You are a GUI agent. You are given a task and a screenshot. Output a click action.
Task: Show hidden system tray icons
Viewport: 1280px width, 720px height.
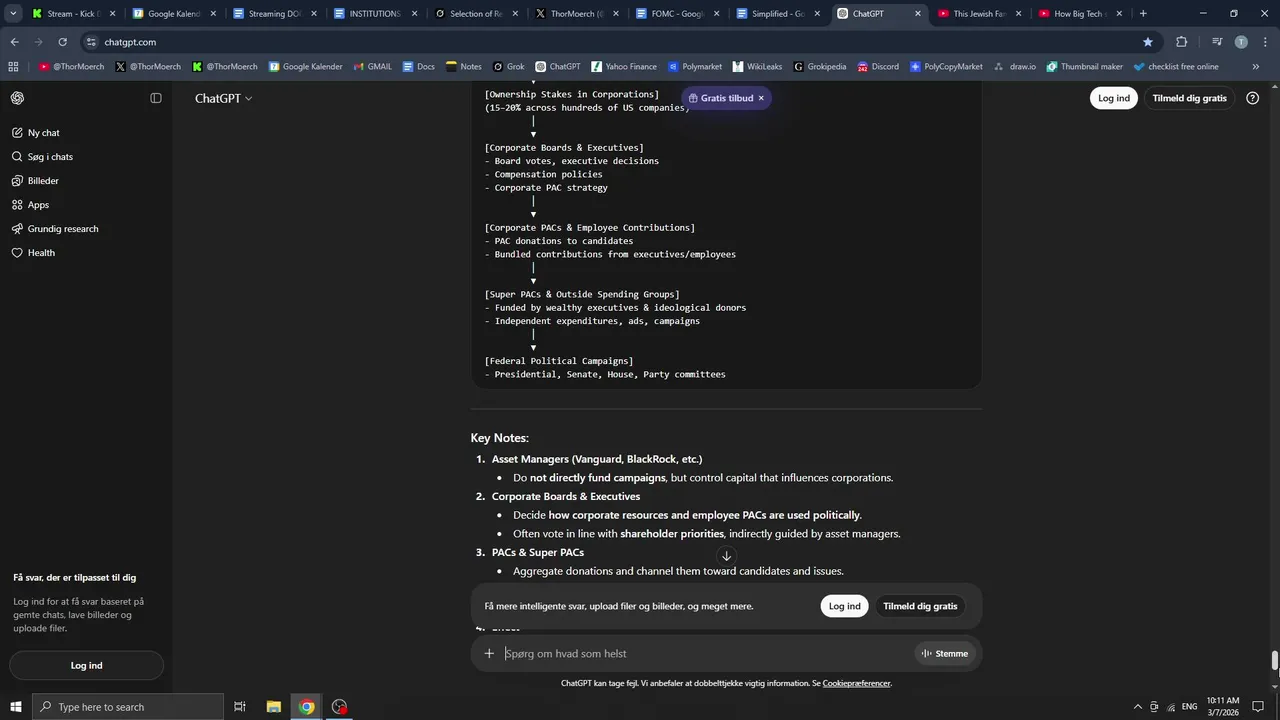[1137, 707]
